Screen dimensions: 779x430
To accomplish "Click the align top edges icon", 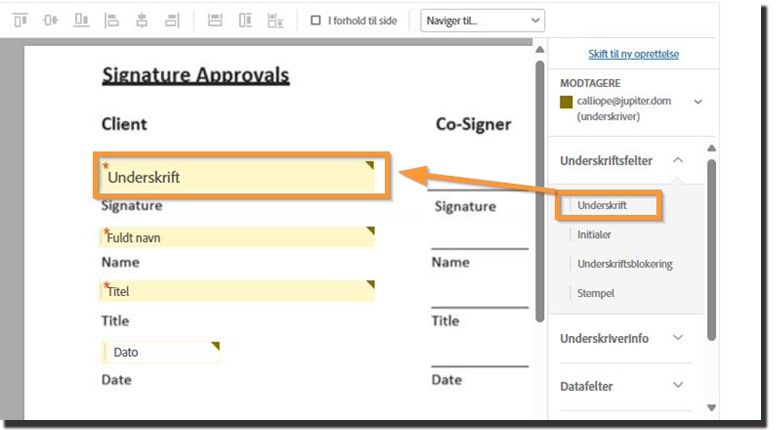I will [x=21, y=20].
